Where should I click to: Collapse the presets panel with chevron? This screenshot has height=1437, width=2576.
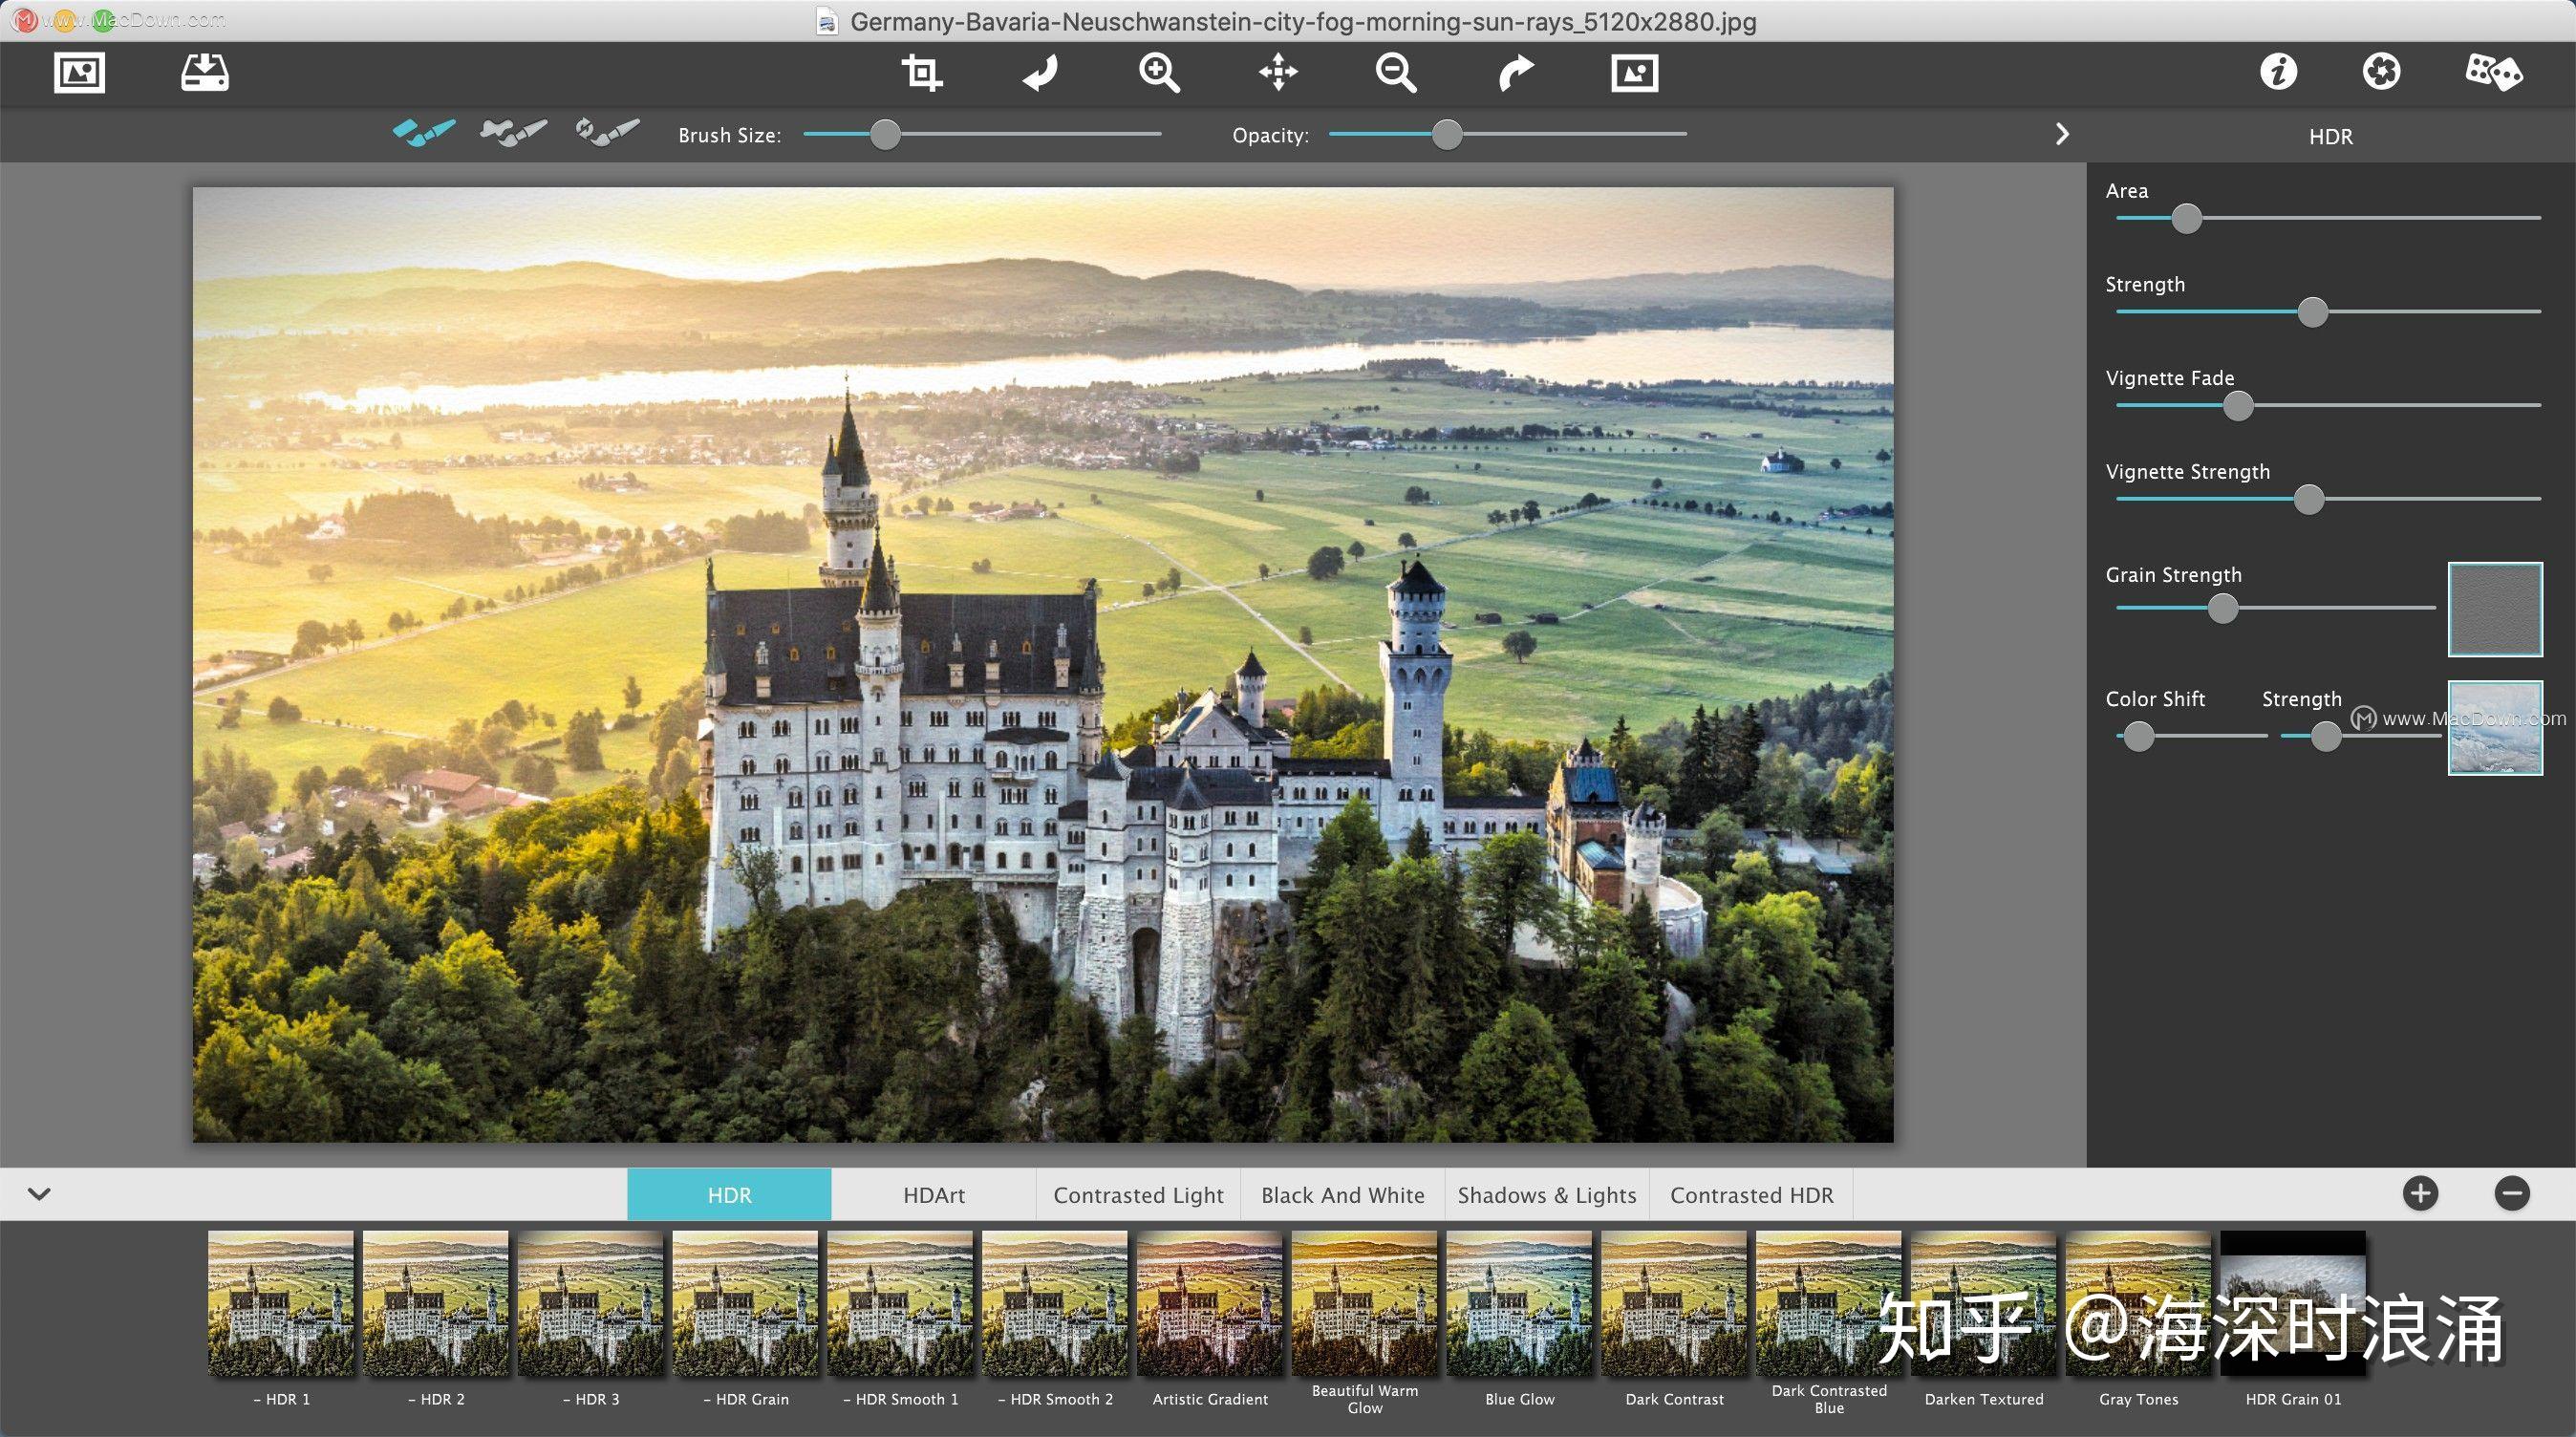[39, 1193]
